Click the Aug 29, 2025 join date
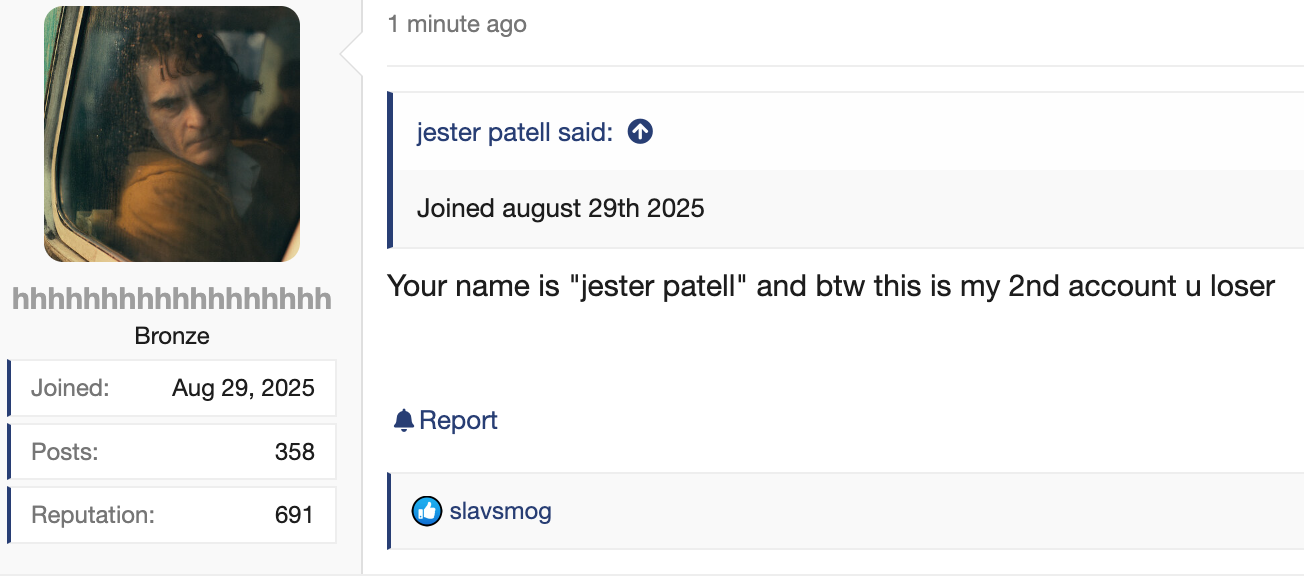Viewport: 1304px width, 586px height. pyautogui.click(x=243, y=388)
